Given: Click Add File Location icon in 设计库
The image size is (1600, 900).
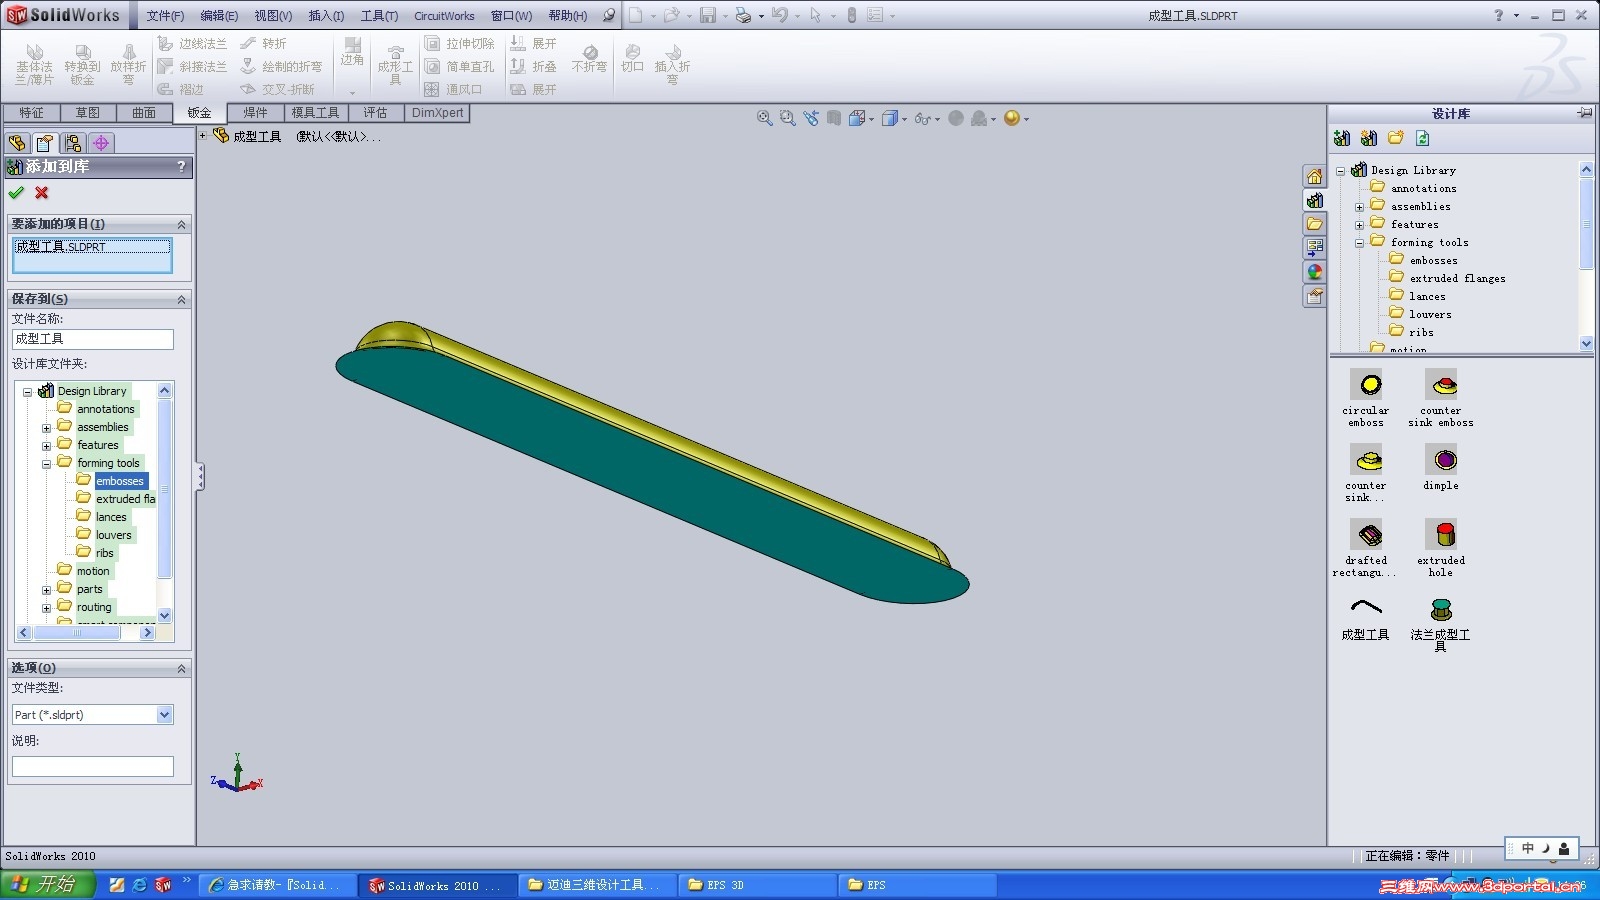Looking at the screenshot, I should click(x=1369, y=138).
